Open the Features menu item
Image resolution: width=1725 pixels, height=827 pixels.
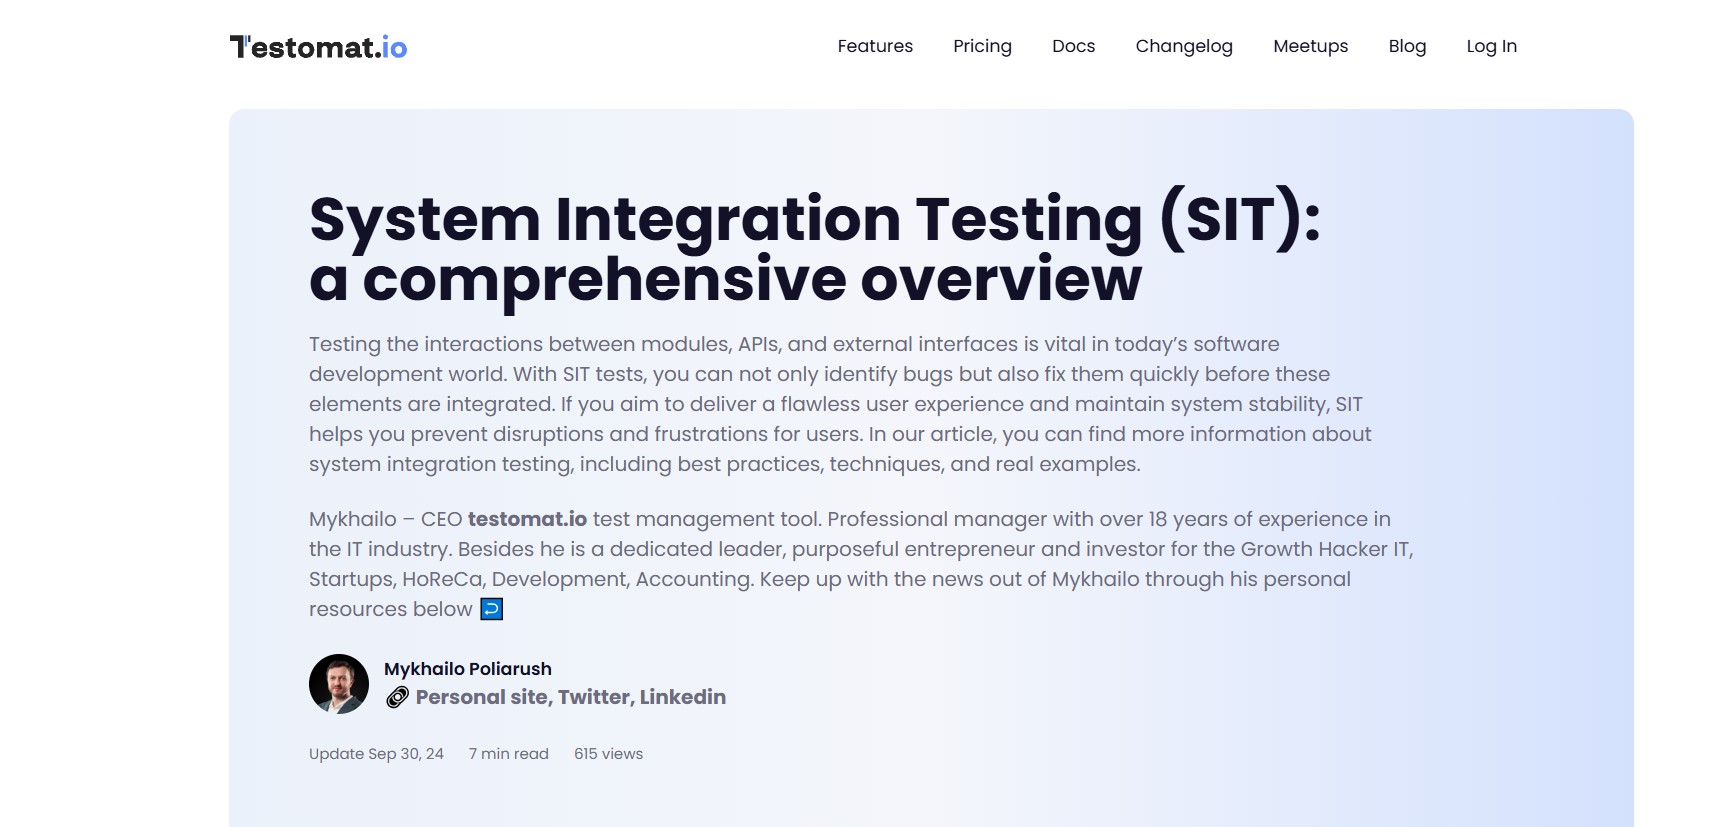pyautogui.click(x=875, y=46)
